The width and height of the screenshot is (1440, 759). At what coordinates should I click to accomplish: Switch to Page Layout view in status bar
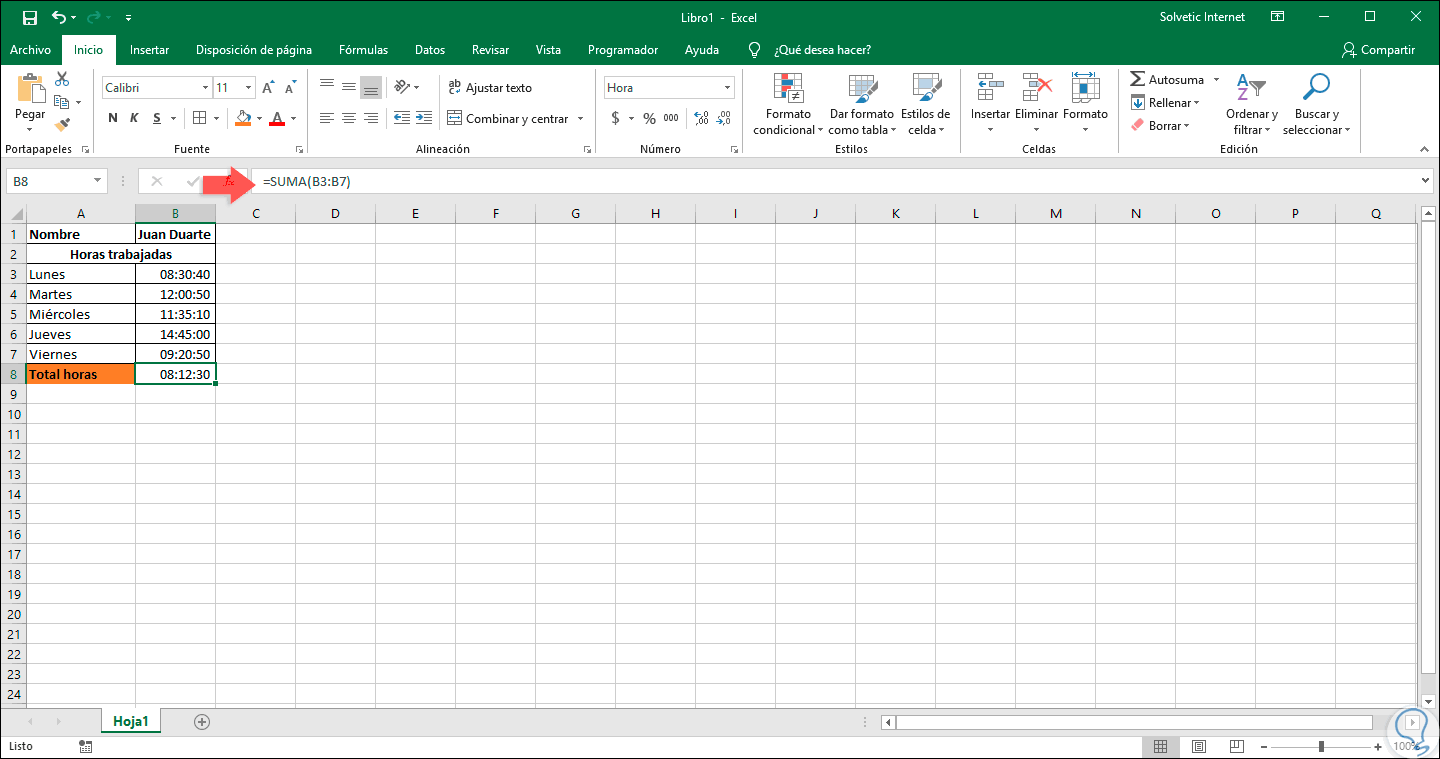click(x=1198, y=746)
